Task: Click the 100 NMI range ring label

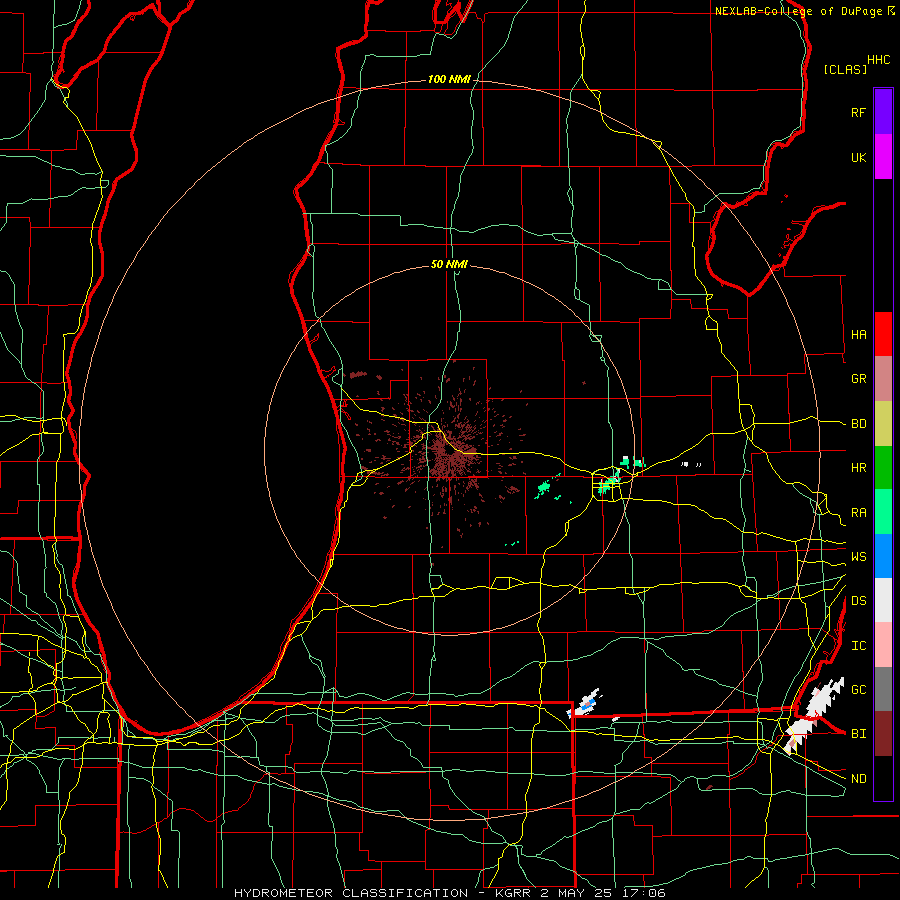Action: [x=449, y=79]
